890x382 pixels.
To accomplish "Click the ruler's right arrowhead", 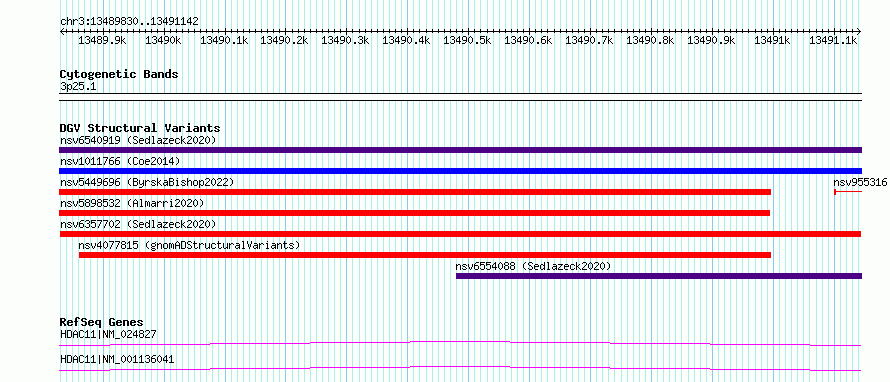I will pos(859,32).
